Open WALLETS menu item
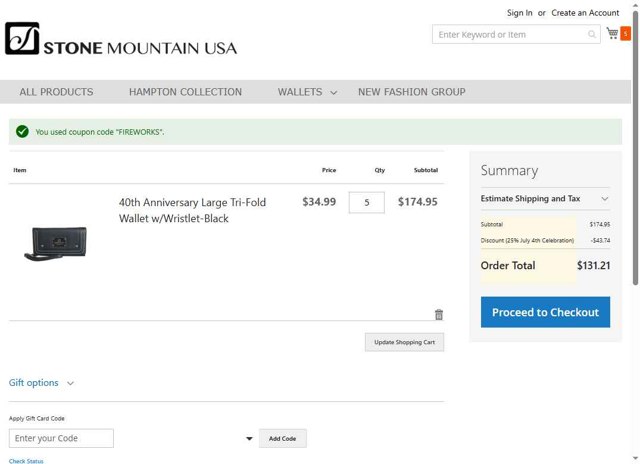 pyautogui.click(x=300, y=92)
